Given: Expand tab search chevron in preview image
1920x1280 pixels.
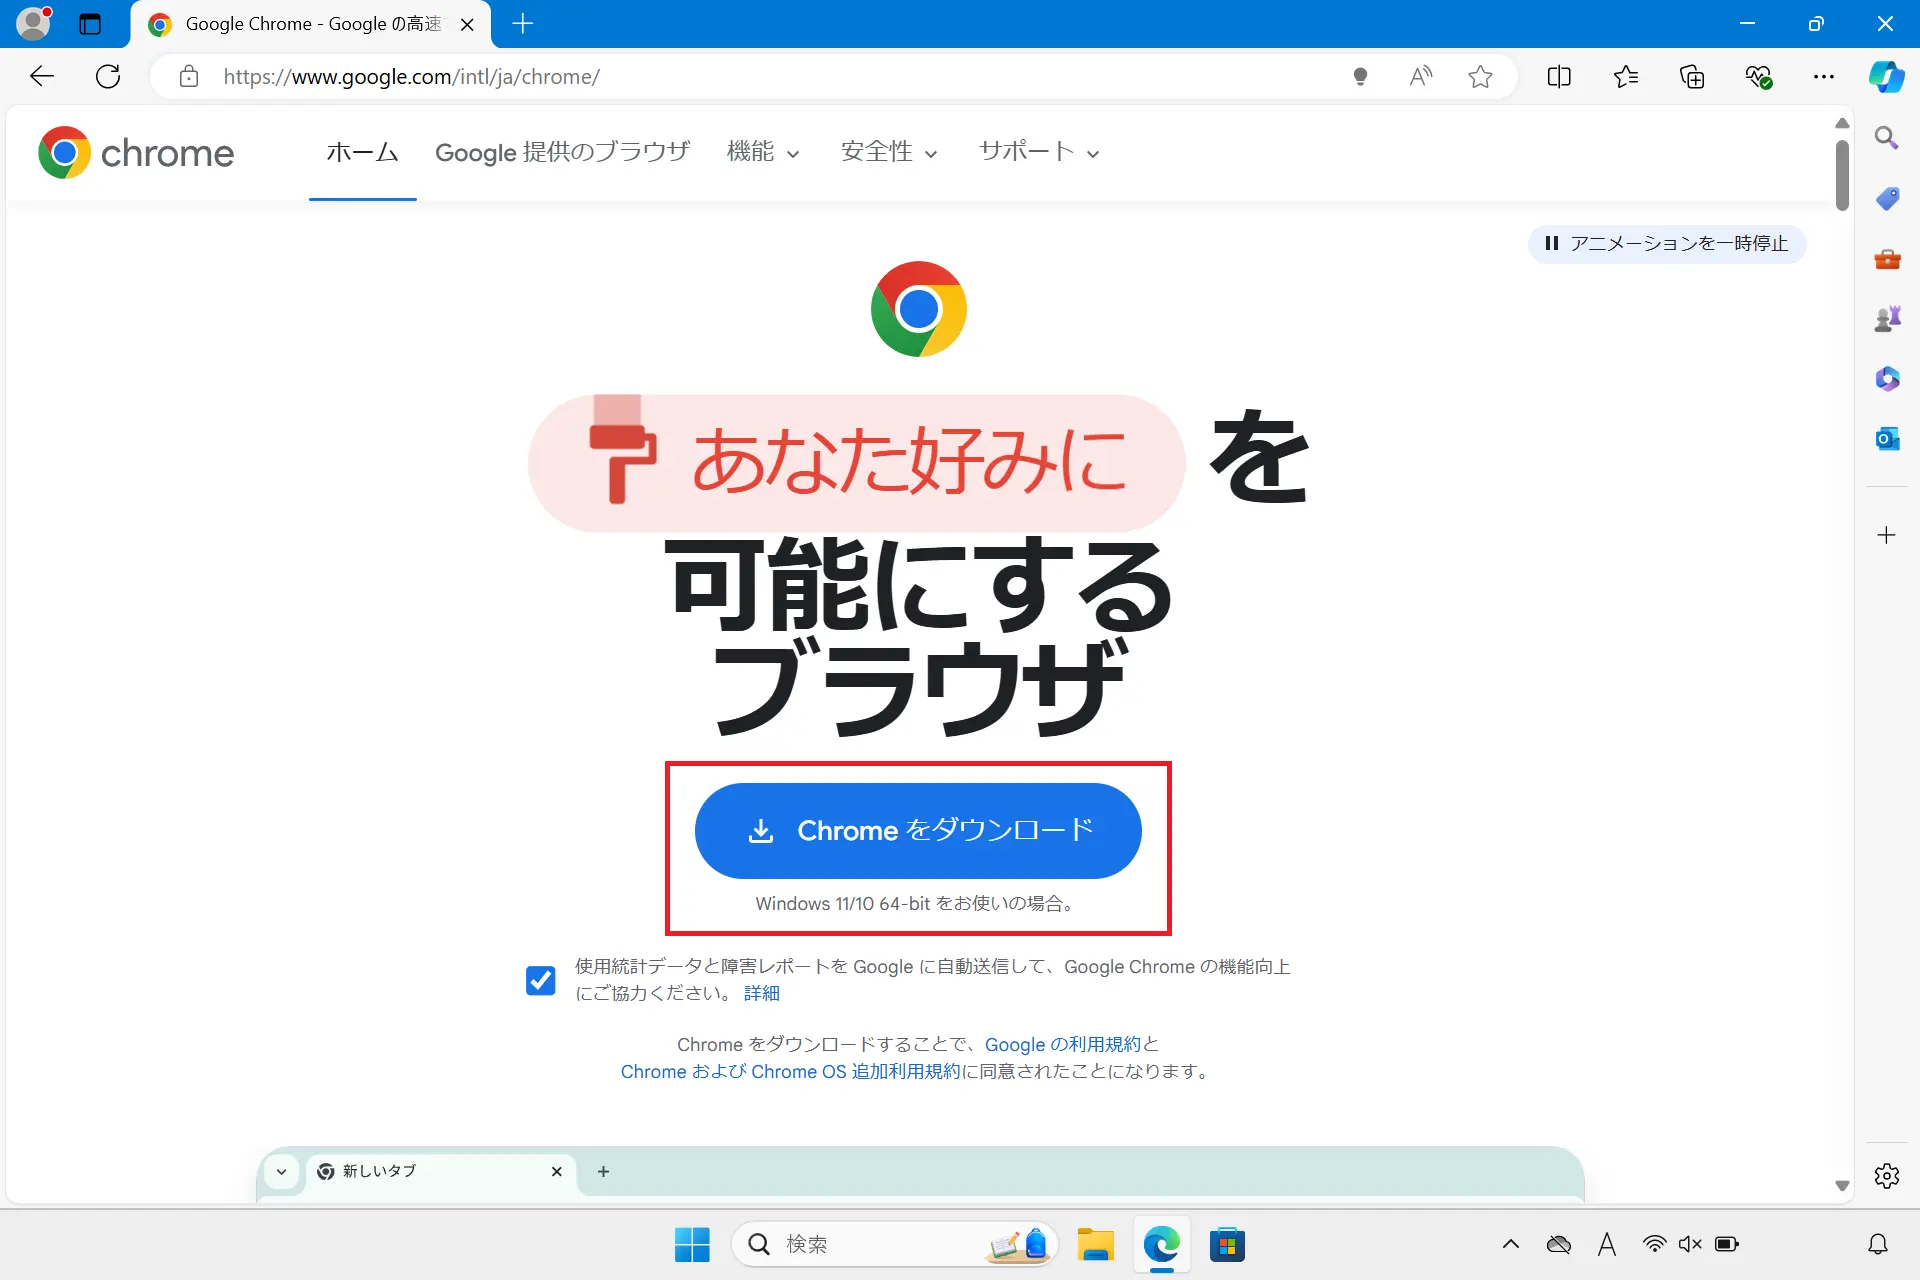Looking at the screenshot, I should pyautogui.click(x=282, y=1172).
